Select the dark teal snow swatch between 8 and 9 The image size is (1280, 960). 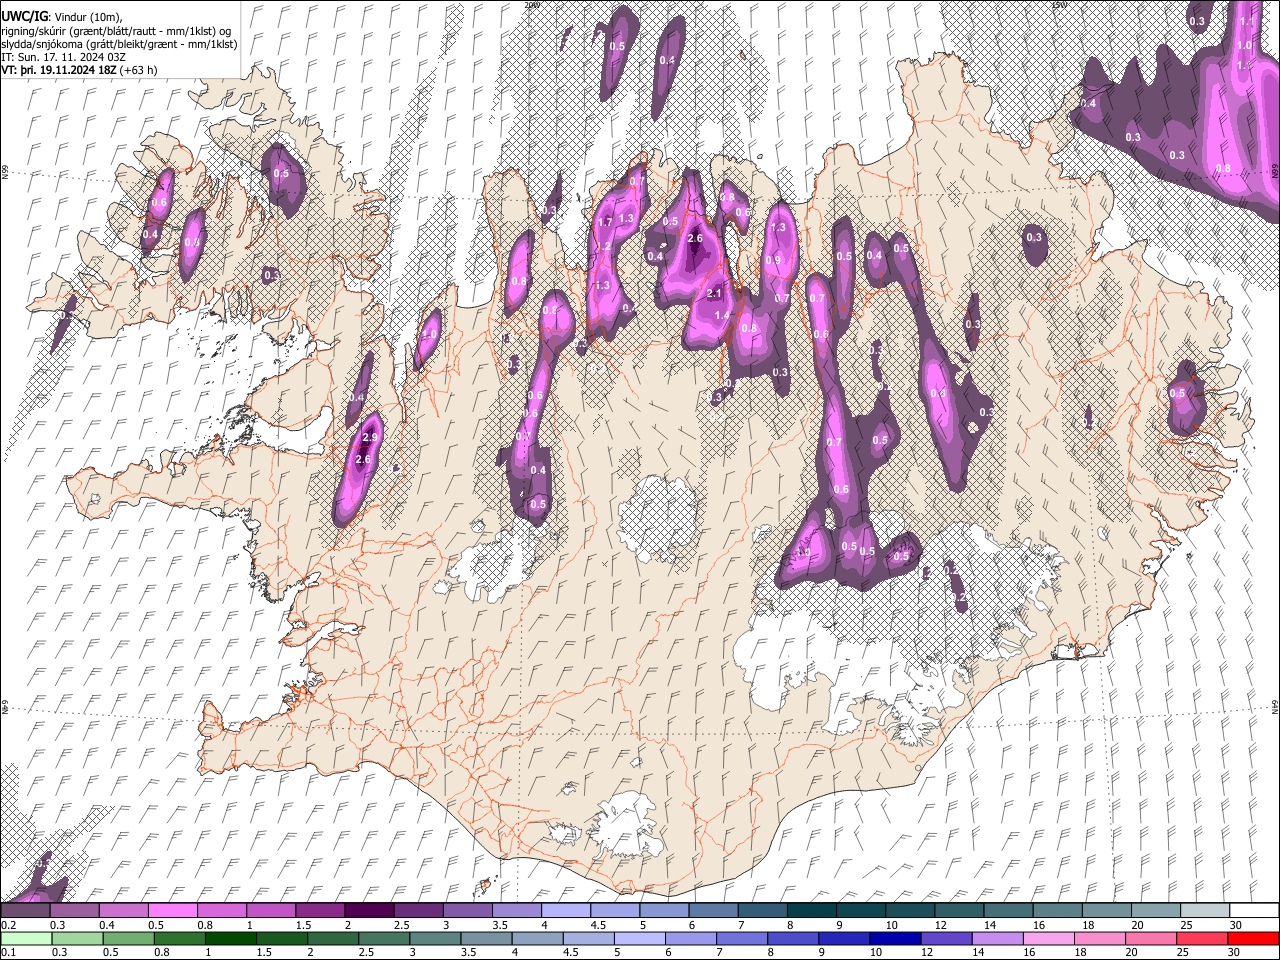click(x=812, y=910)
